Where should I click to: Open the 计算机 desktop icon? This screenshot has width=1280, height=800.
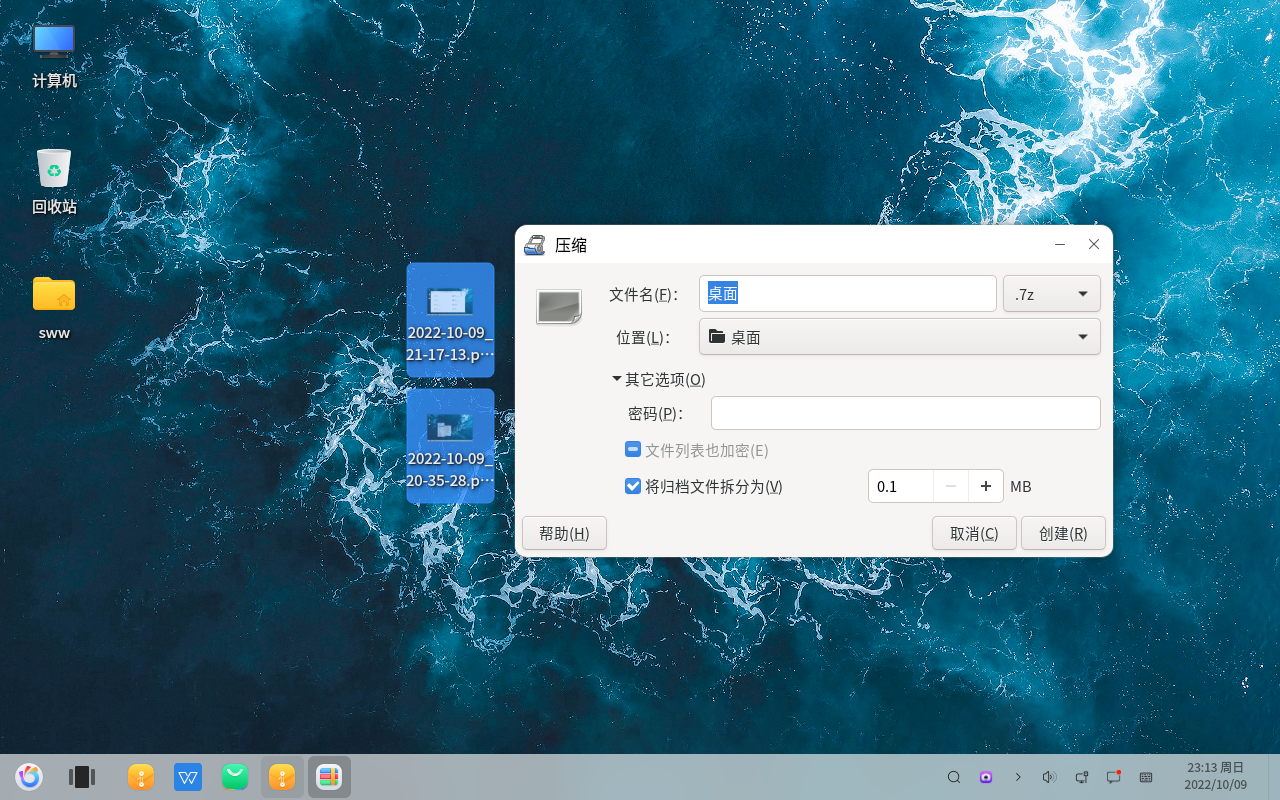[54, 56]
